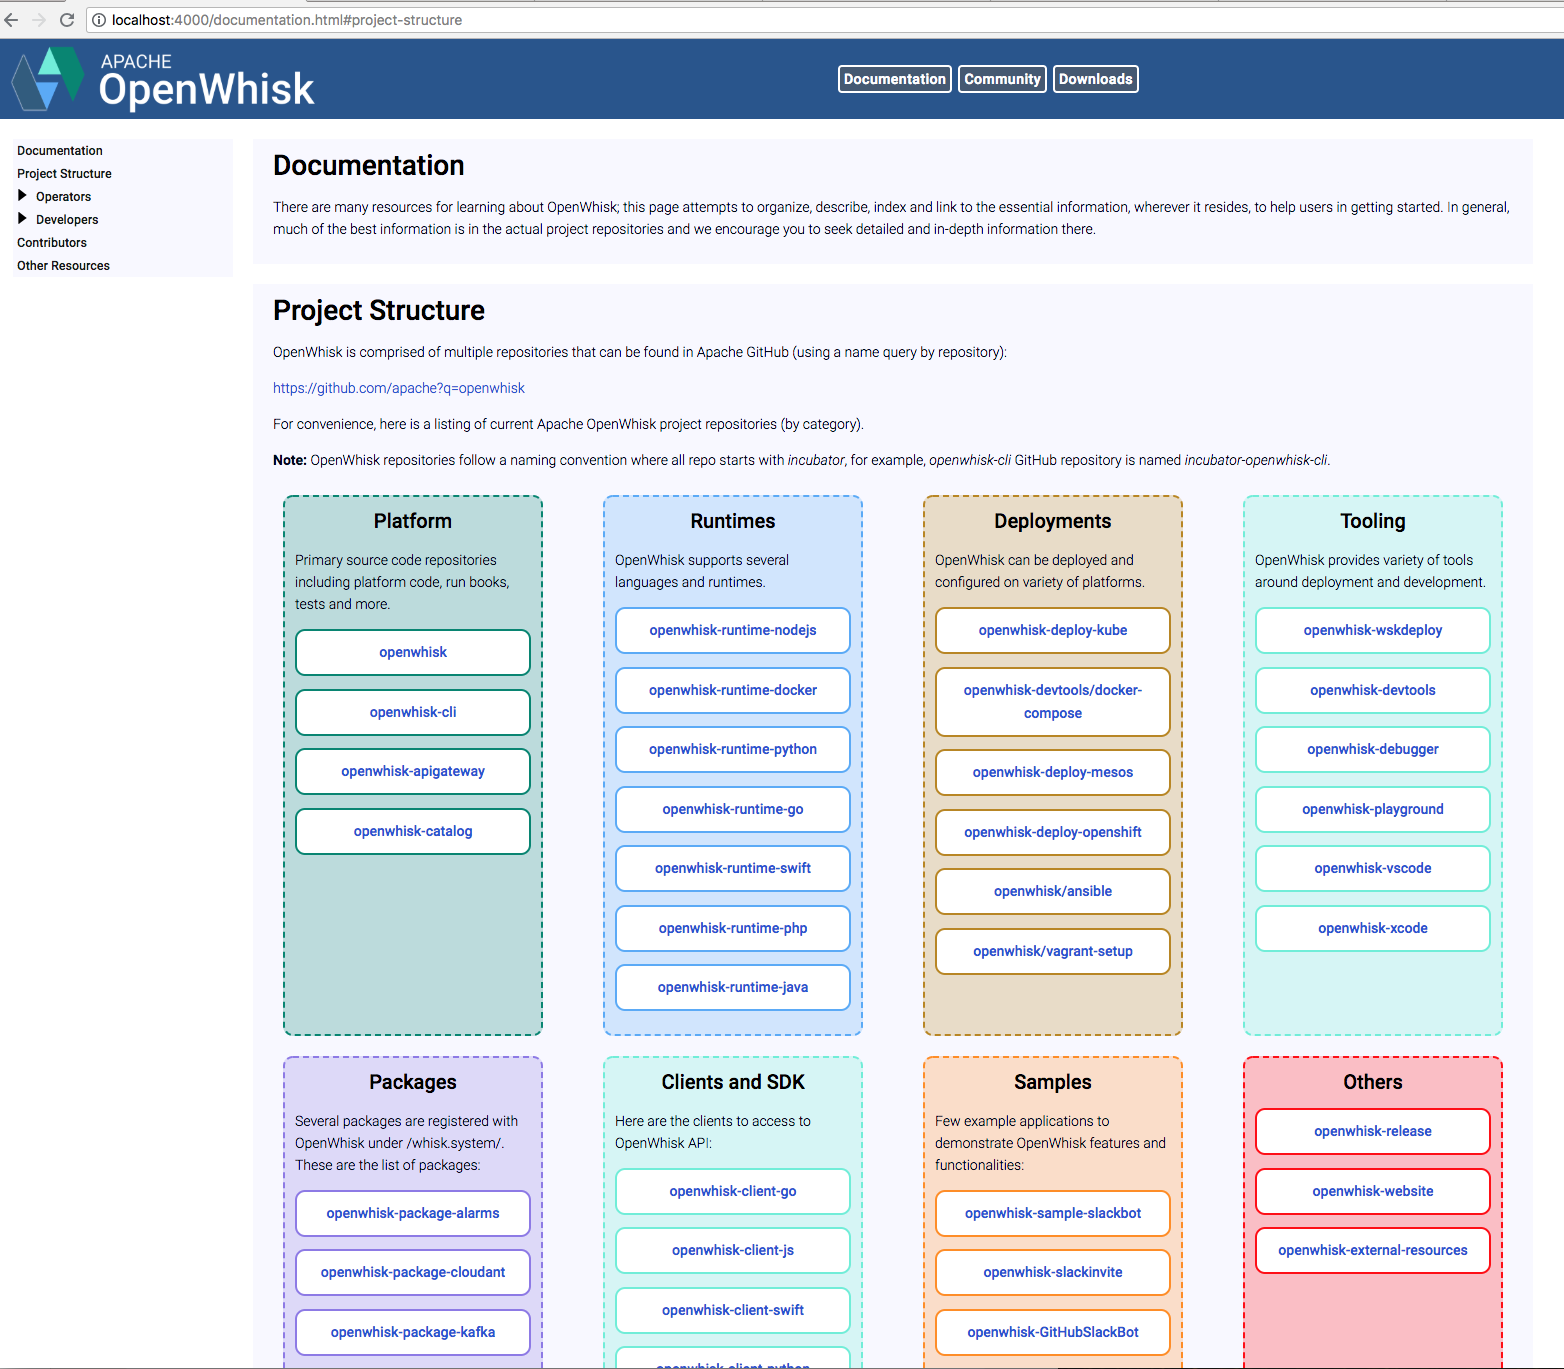Choose openwhisk-runtime-swift button

pos(733,868)
